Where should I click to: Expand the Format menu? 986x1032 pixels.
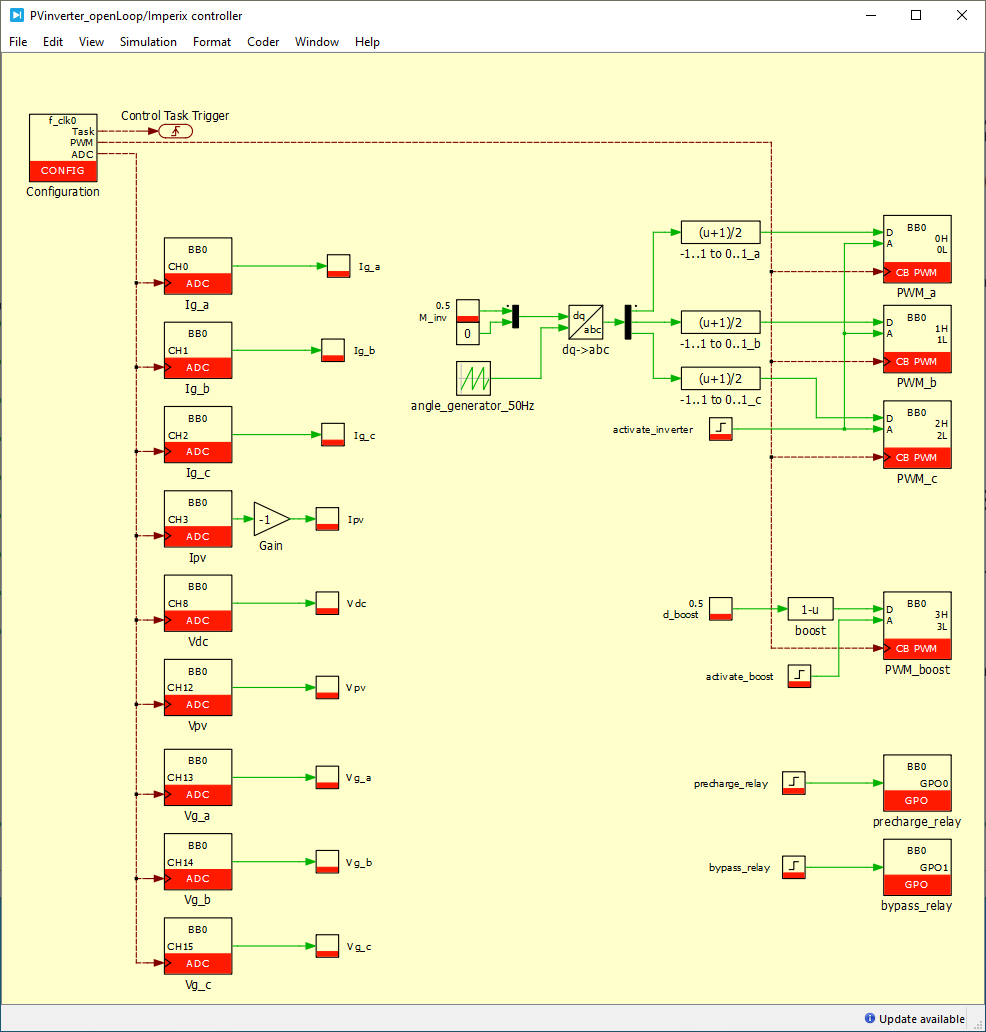pyautogui.click(x=211, y=42)
